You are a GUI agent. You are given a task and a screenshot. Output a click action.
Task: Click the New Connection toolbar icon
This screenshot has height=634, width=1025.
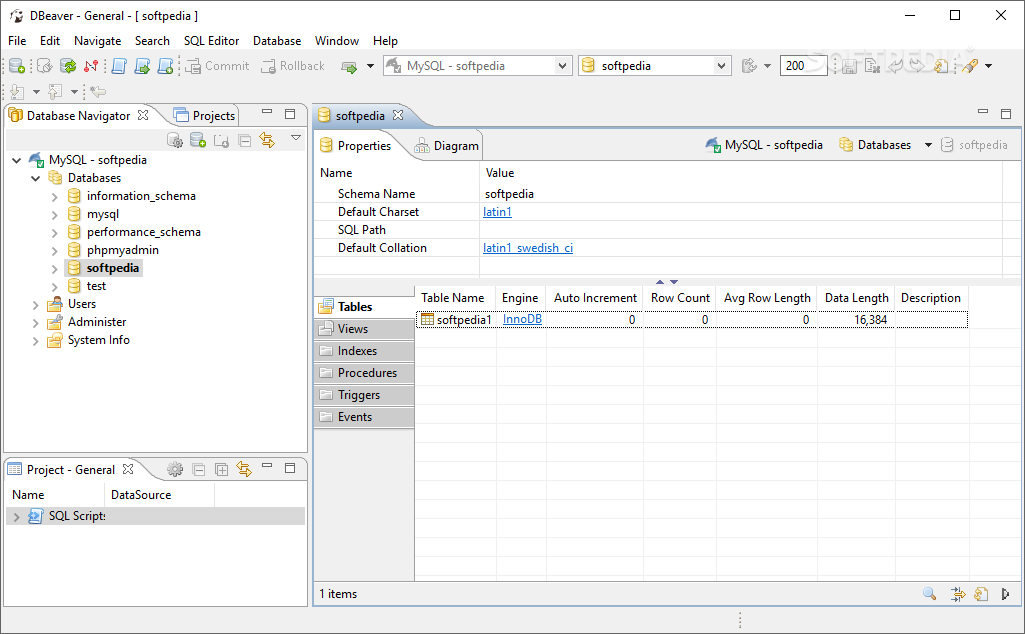point(17,66)
